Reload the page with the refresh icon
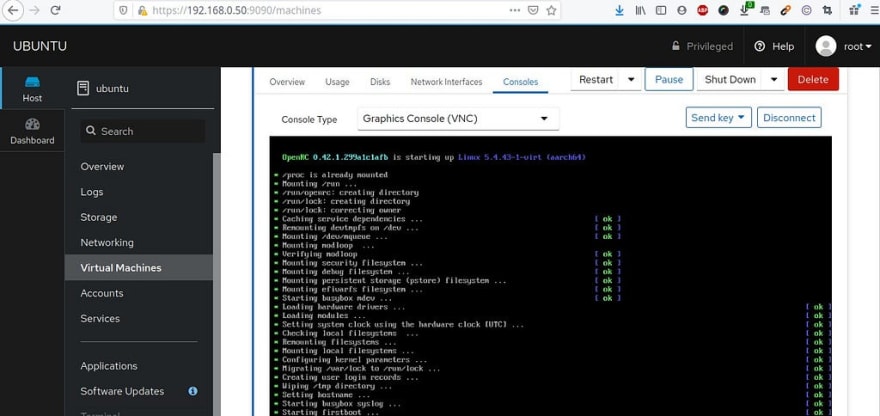Screen dimensions: 880x416 pos(55,10)
